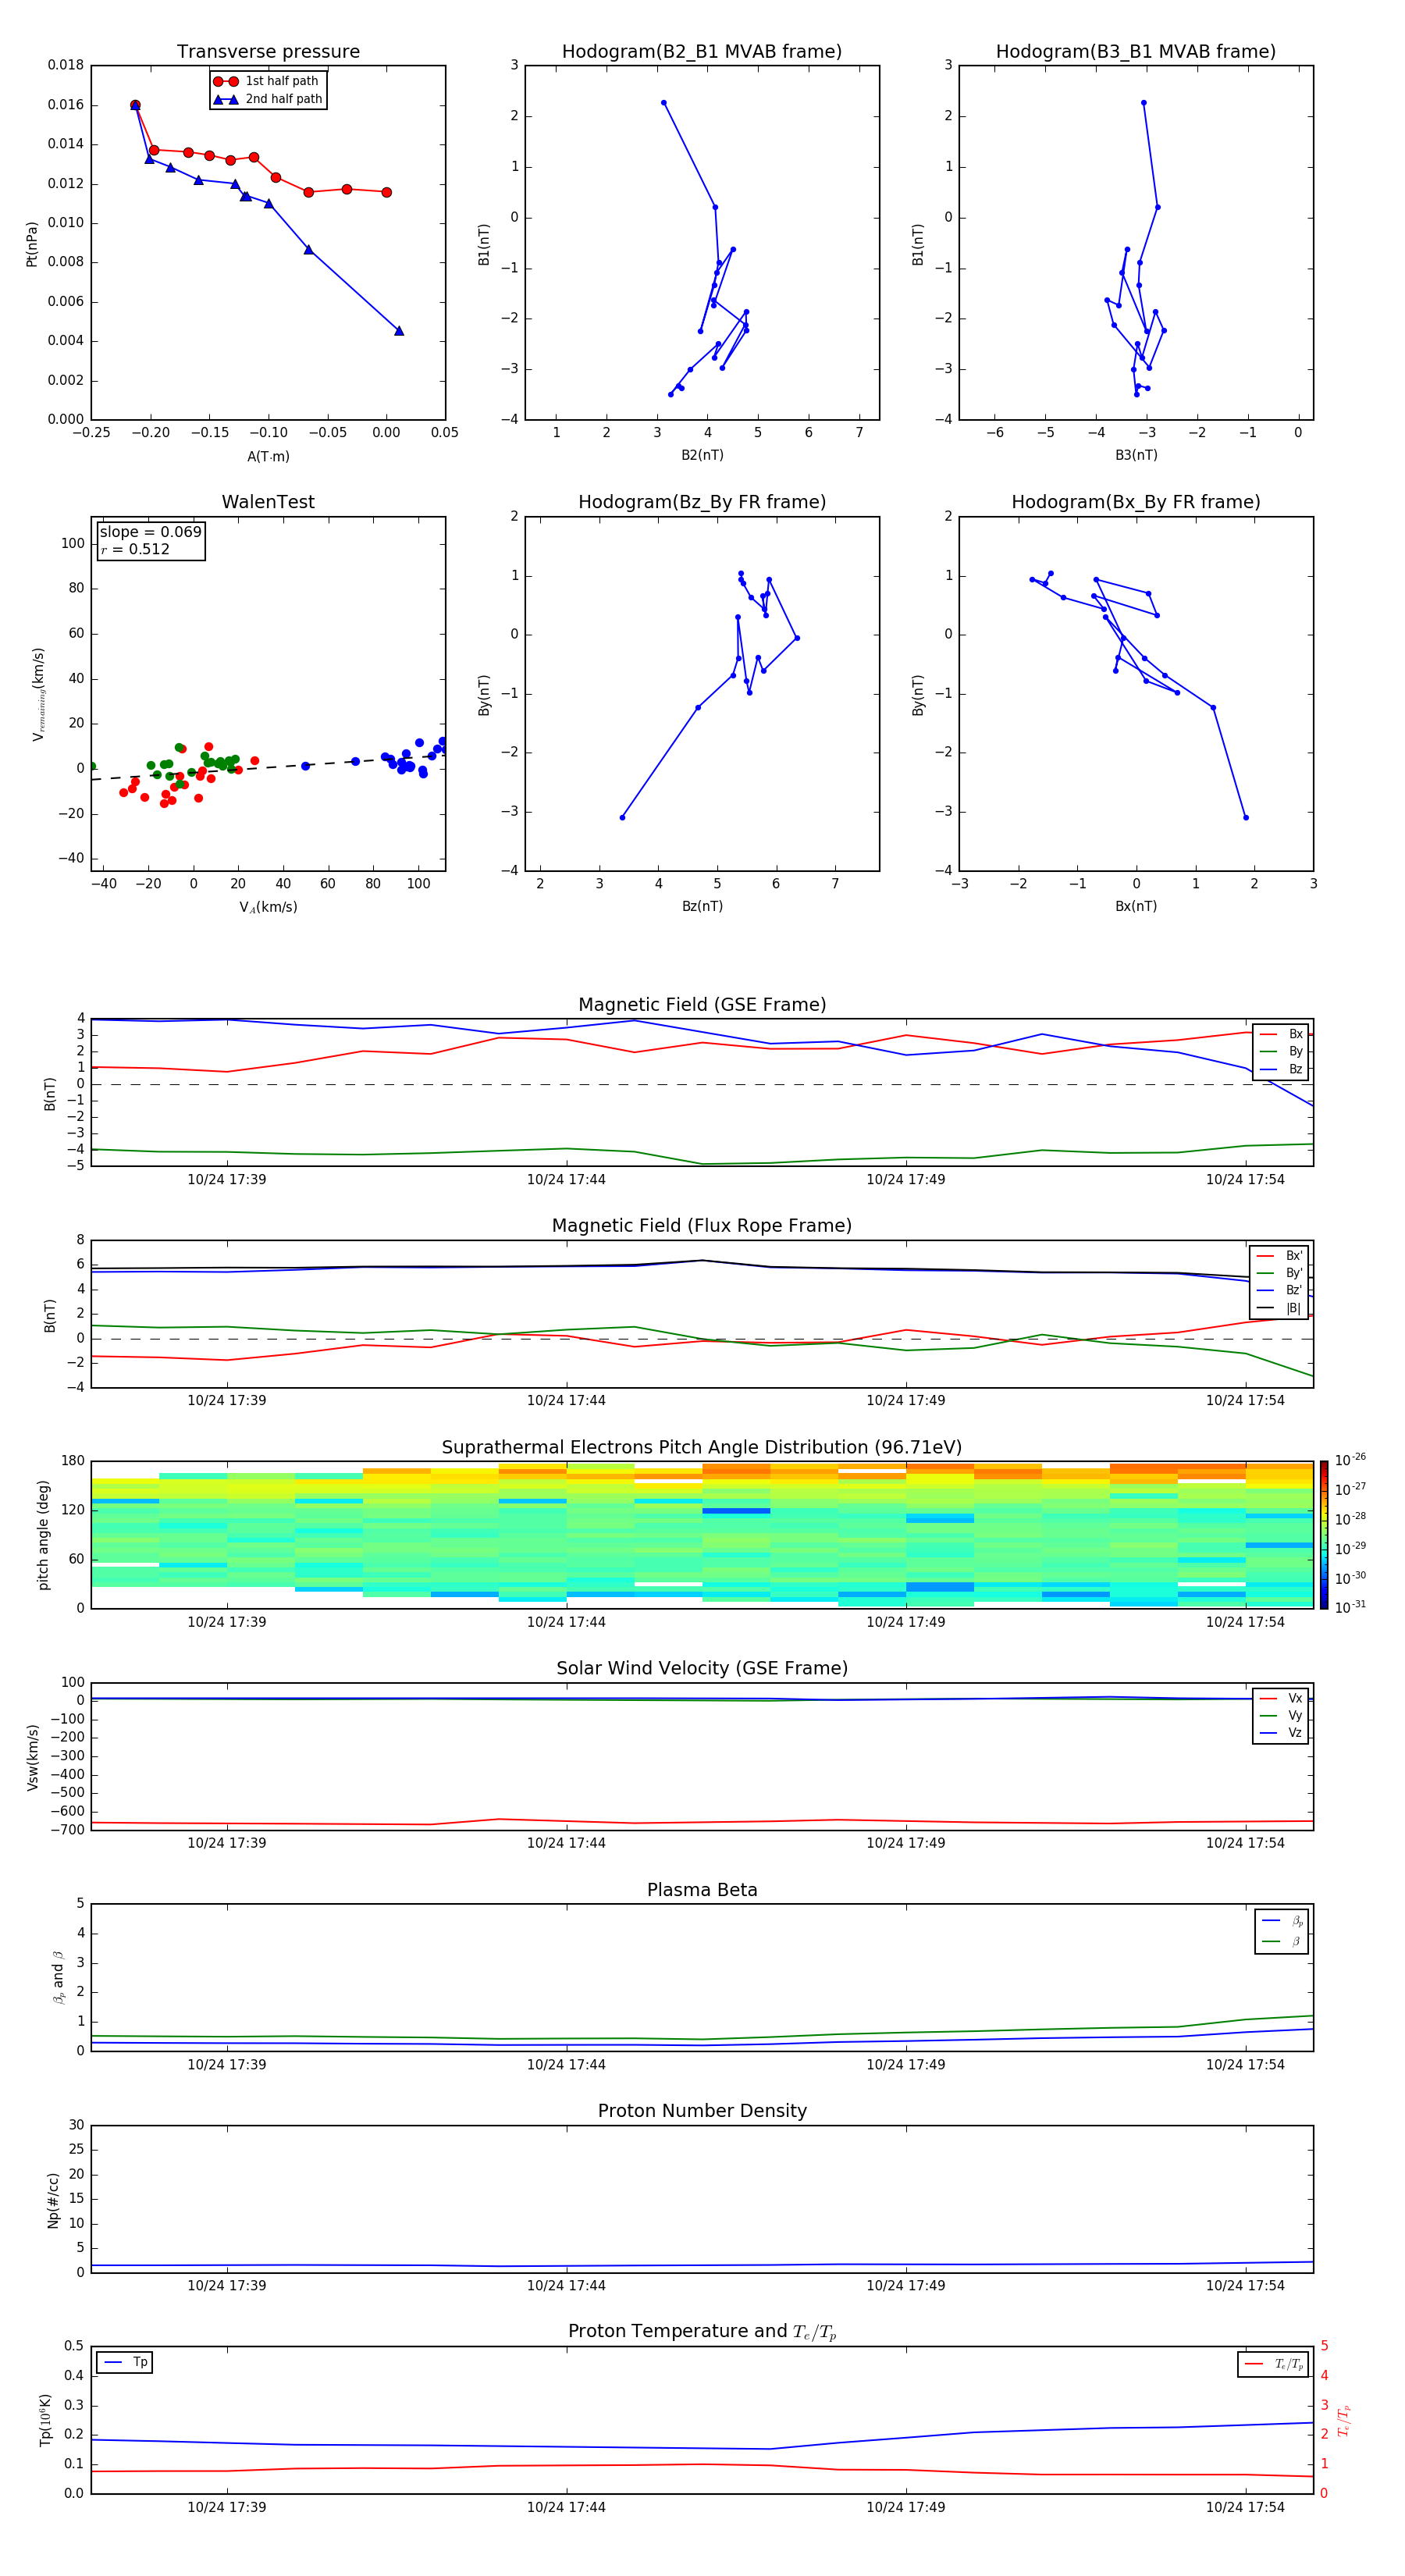Screen dimensions: 1405x2576
Task: Click the "Hodogram(B2_B1 MVAB frame)" title
Action: [702, 52]
